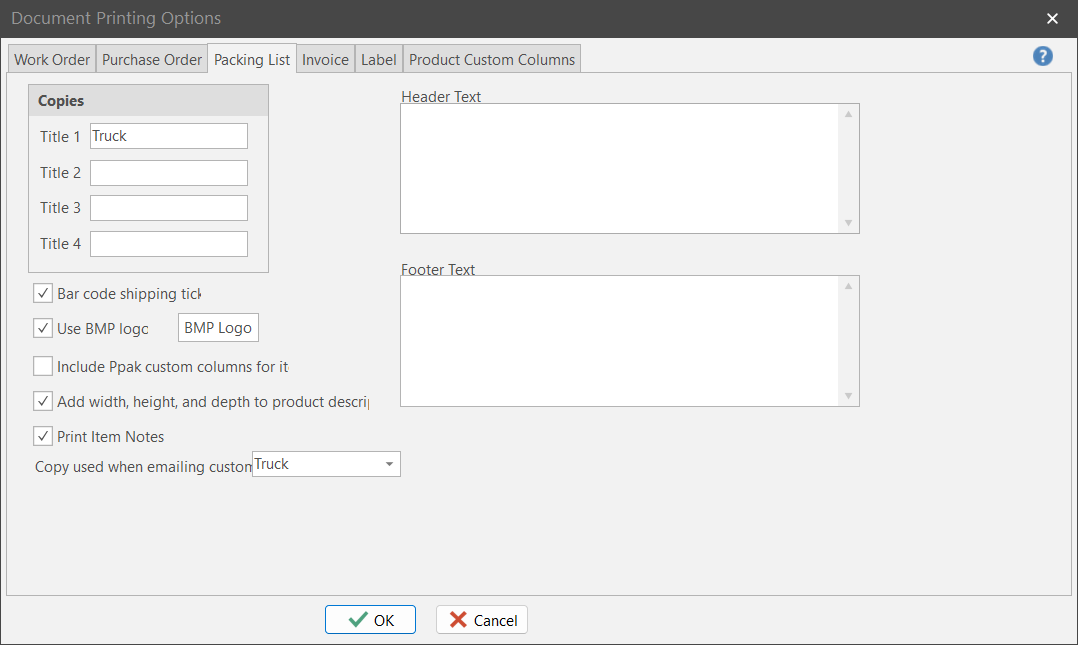Click the Title 1 field containing Truck
The image size is (1078, 645).
click(x=168, y=136)
